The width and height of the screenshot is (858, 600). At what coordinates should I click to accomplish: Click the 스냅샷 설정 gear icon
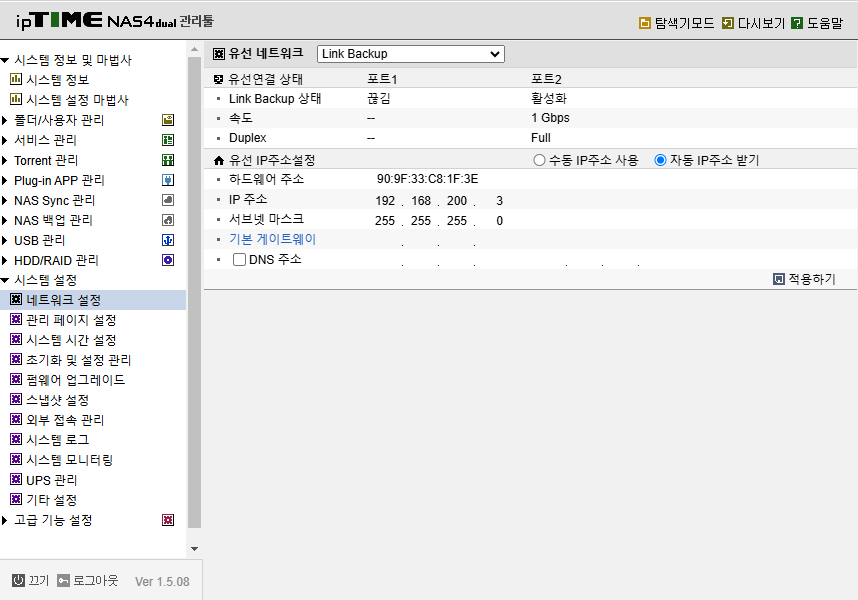(x=16, y=399)
